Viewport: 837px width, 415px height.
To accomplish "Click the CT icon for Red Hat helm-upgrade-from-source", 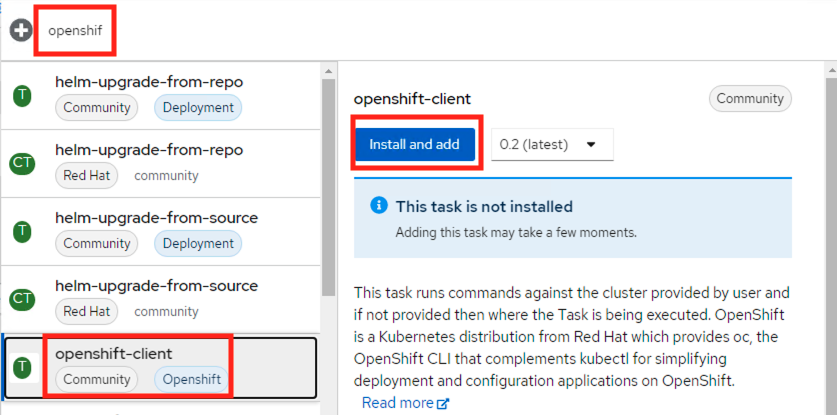I will click(22, 298).
